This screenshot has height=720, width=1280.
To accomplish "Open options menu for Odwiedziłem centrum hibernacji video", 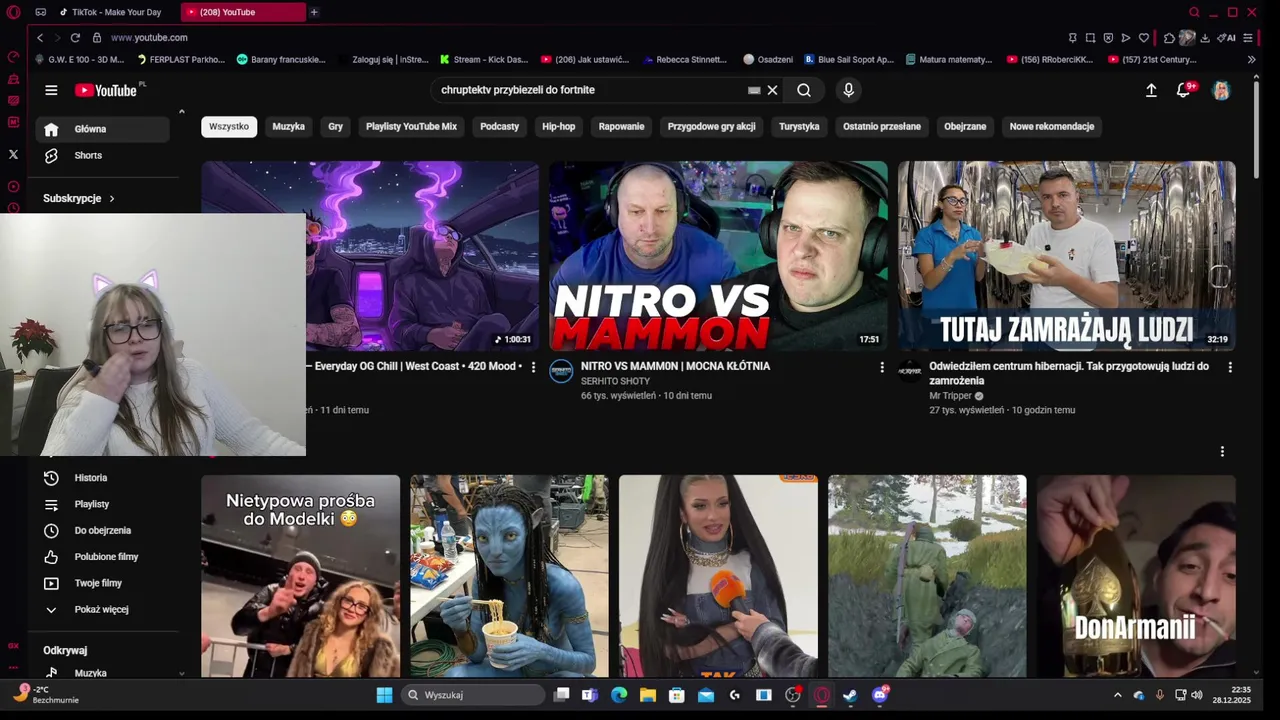I will tap(1230, 367).
